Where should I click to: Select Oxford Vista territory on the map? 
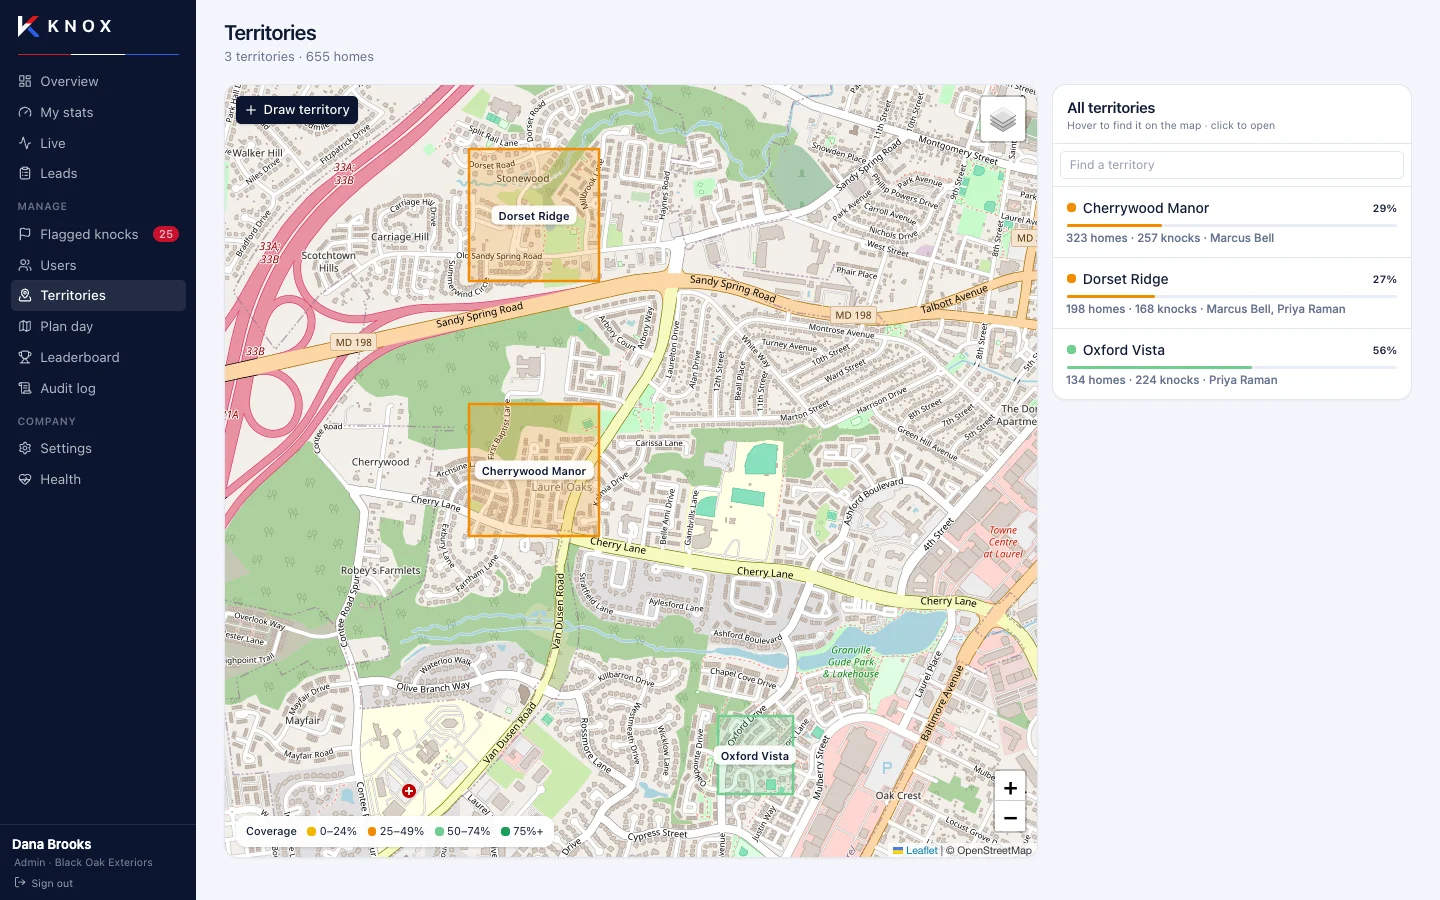pyautogui.click(x=755, y=755)
